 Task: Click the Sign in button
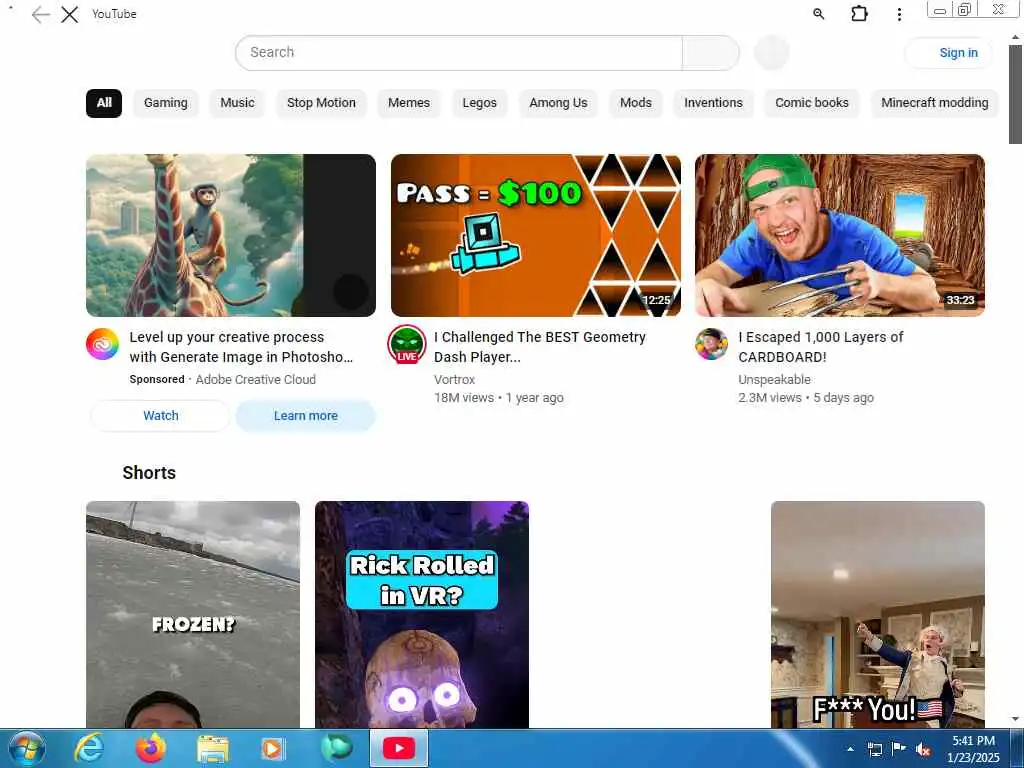tap(949, 53)
